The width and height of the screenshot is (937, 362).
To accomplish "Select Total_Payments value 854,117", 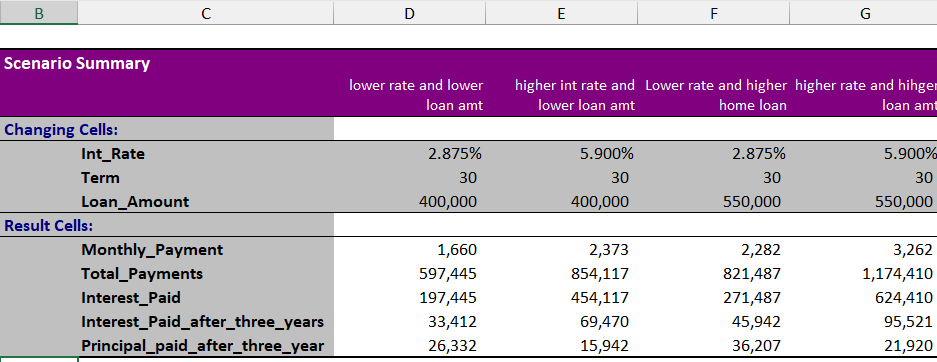I will tap(601, 274).
